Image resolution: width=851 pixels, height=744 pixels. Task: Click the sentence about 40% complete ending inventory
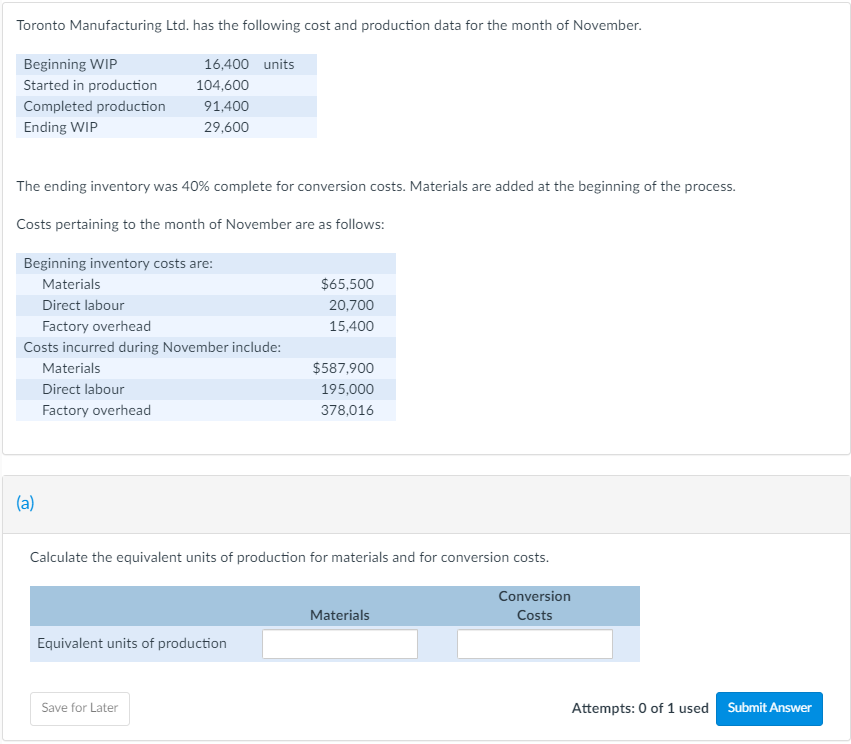[376, 186]
